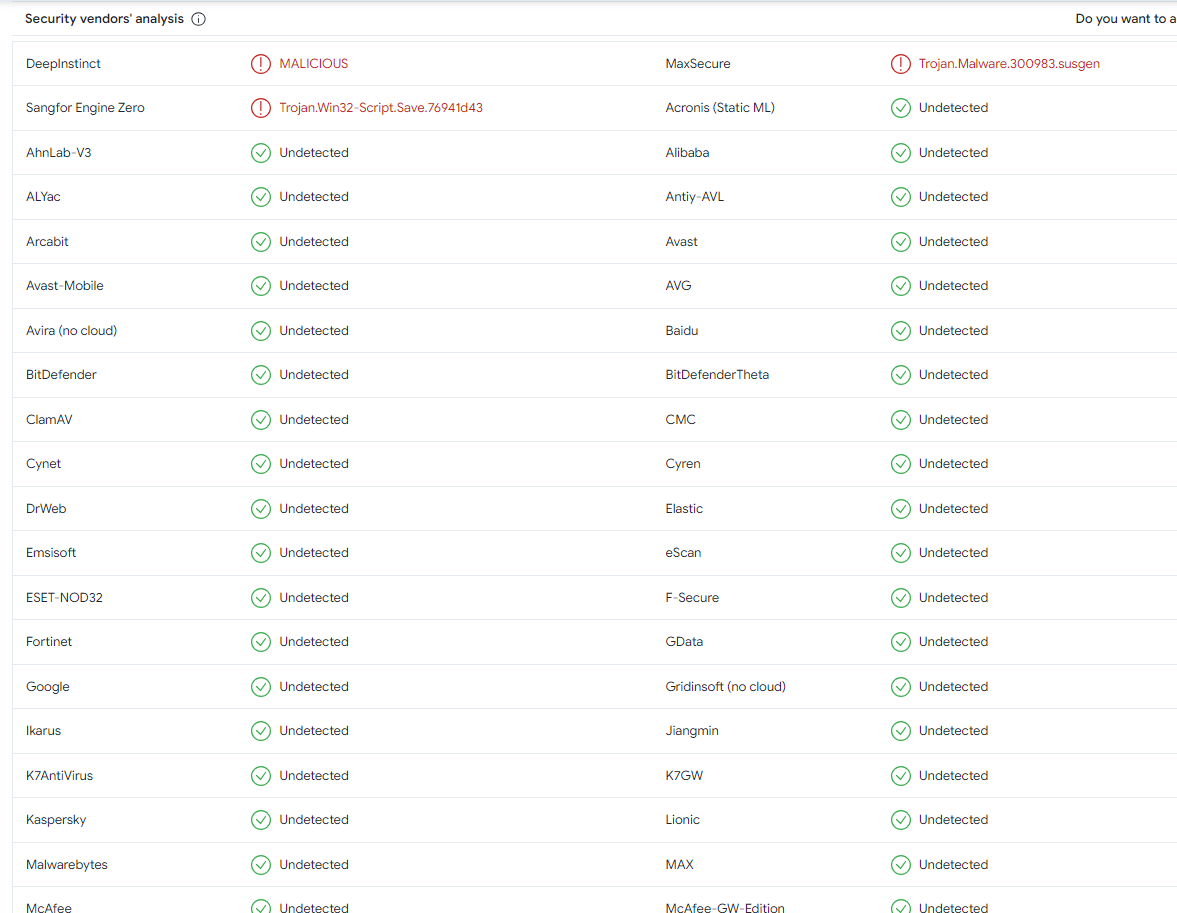Click the green check icon for ALYac
This screenshot has height=913, width=1177.
[x=260, y=197]
